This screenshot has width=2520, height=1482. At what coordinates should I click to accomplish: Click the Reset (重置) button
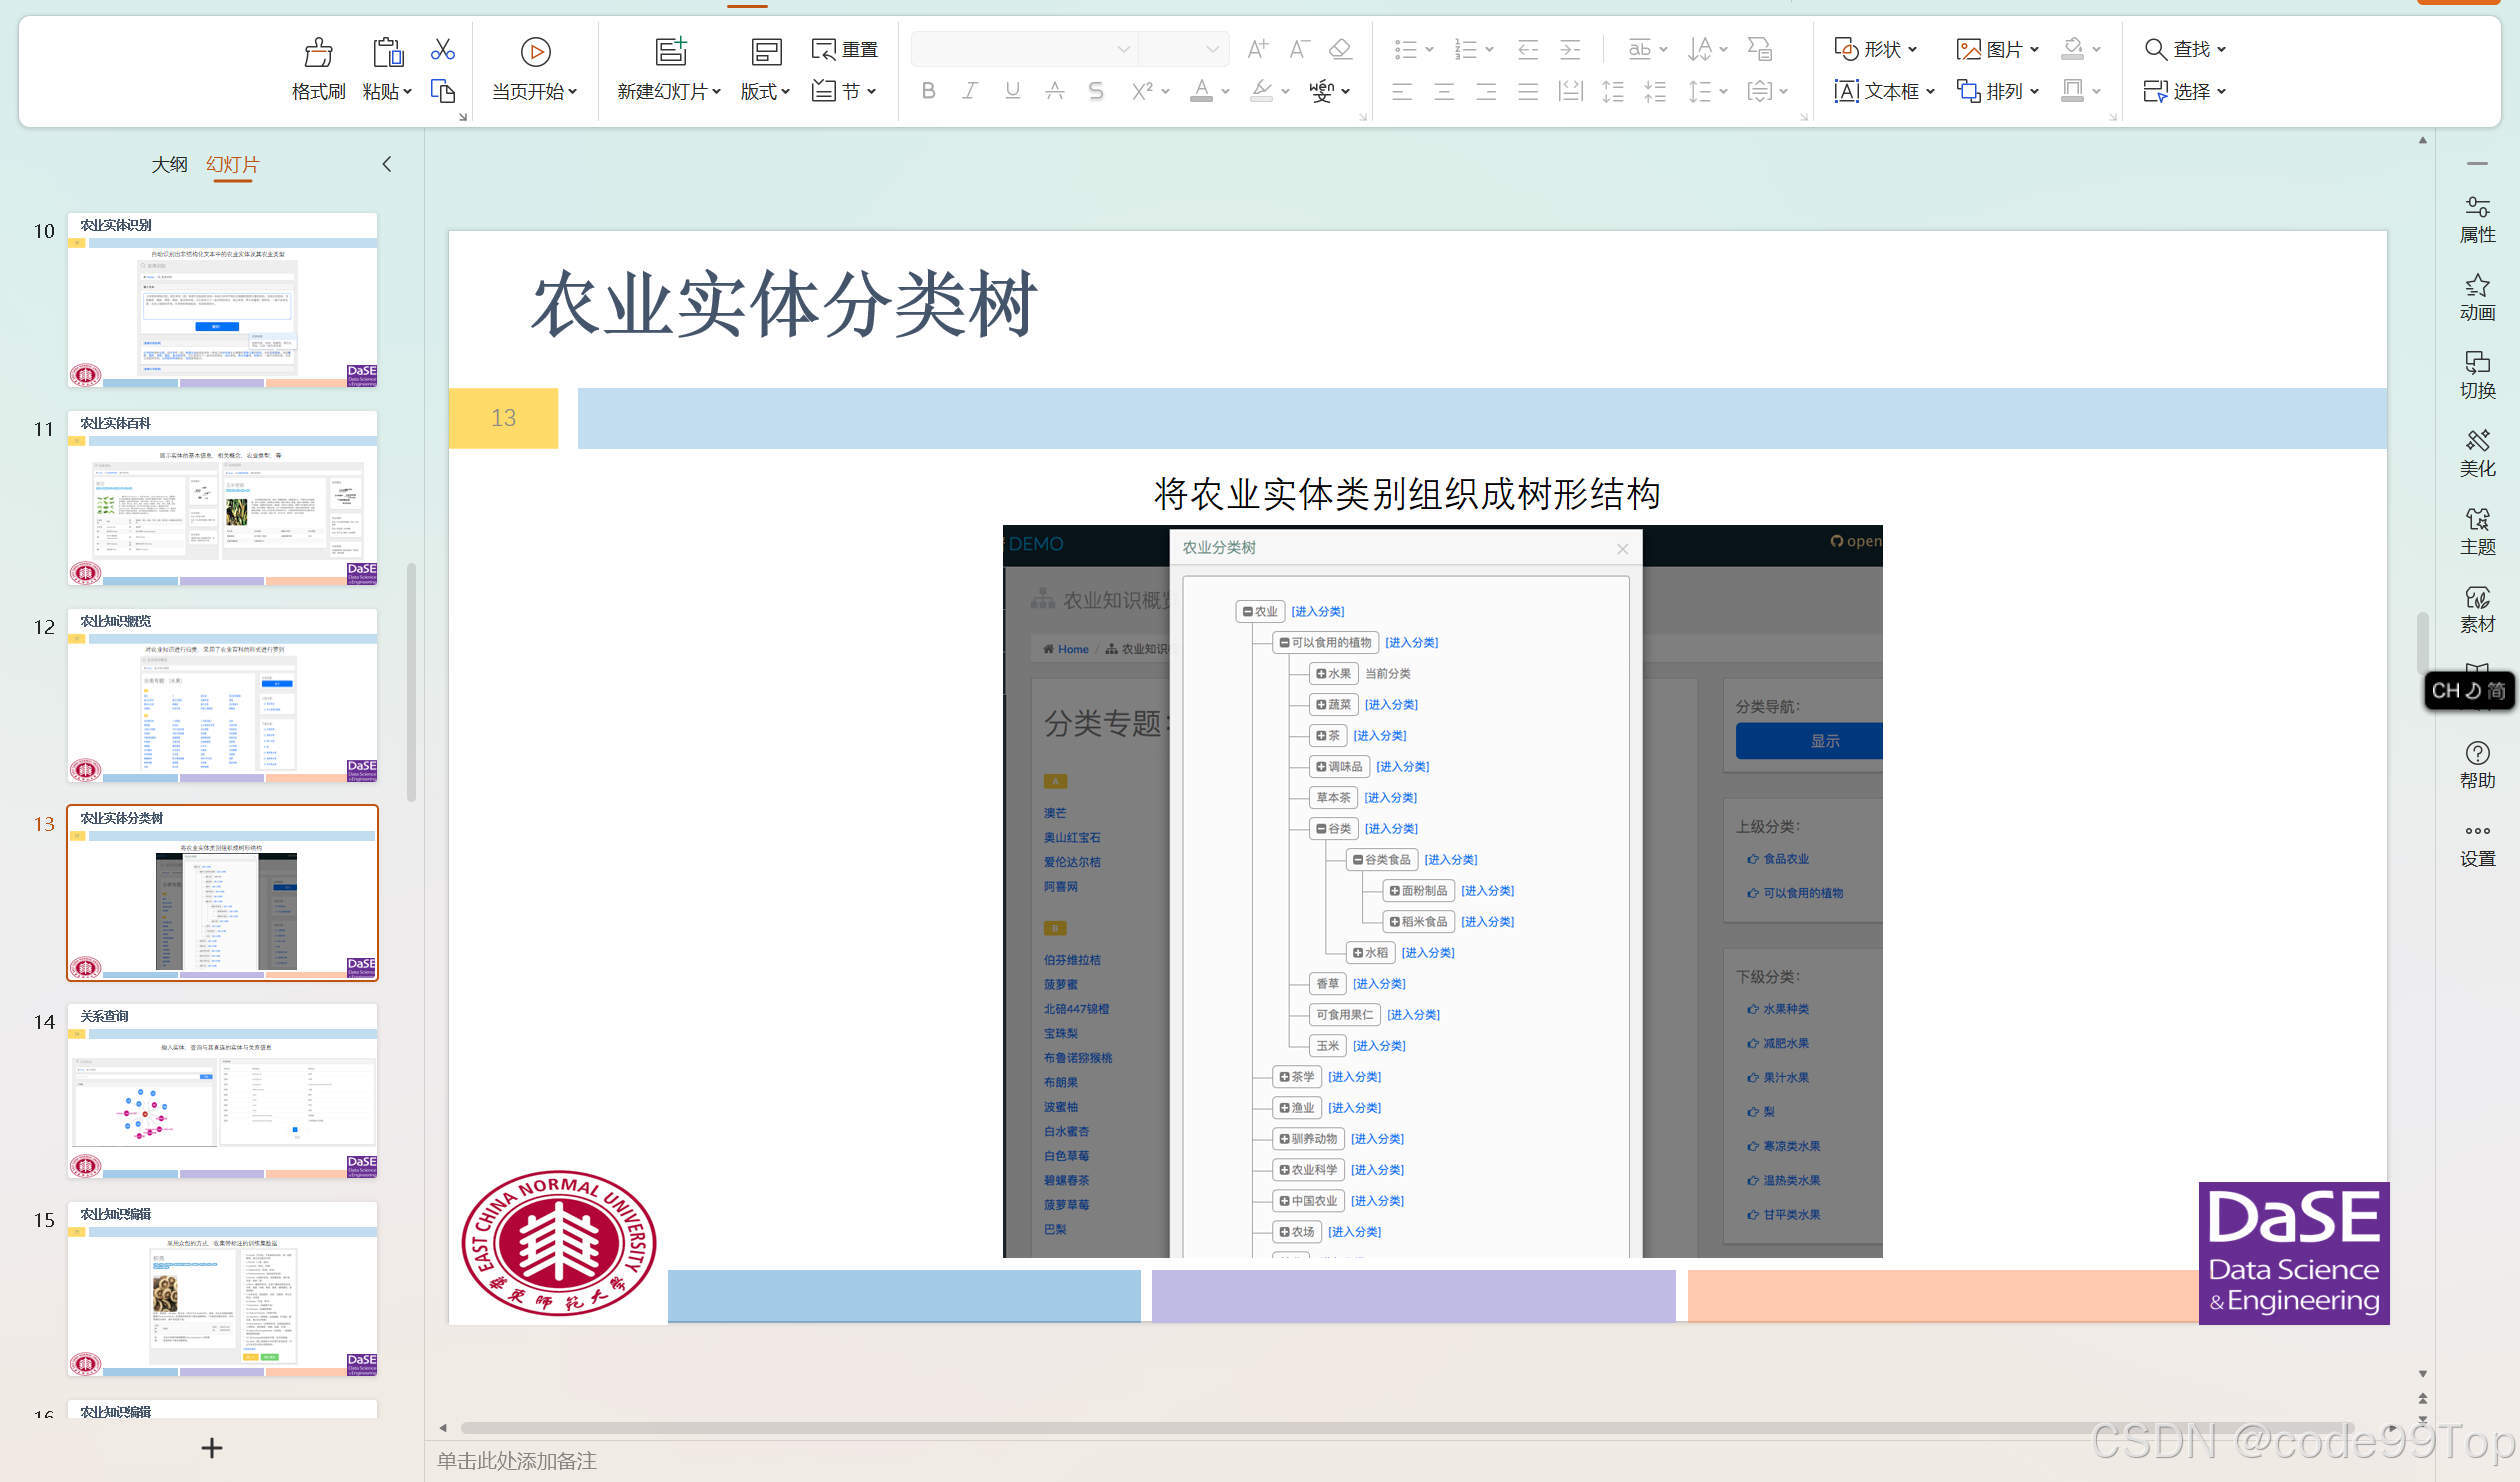[x=845, y=49]
